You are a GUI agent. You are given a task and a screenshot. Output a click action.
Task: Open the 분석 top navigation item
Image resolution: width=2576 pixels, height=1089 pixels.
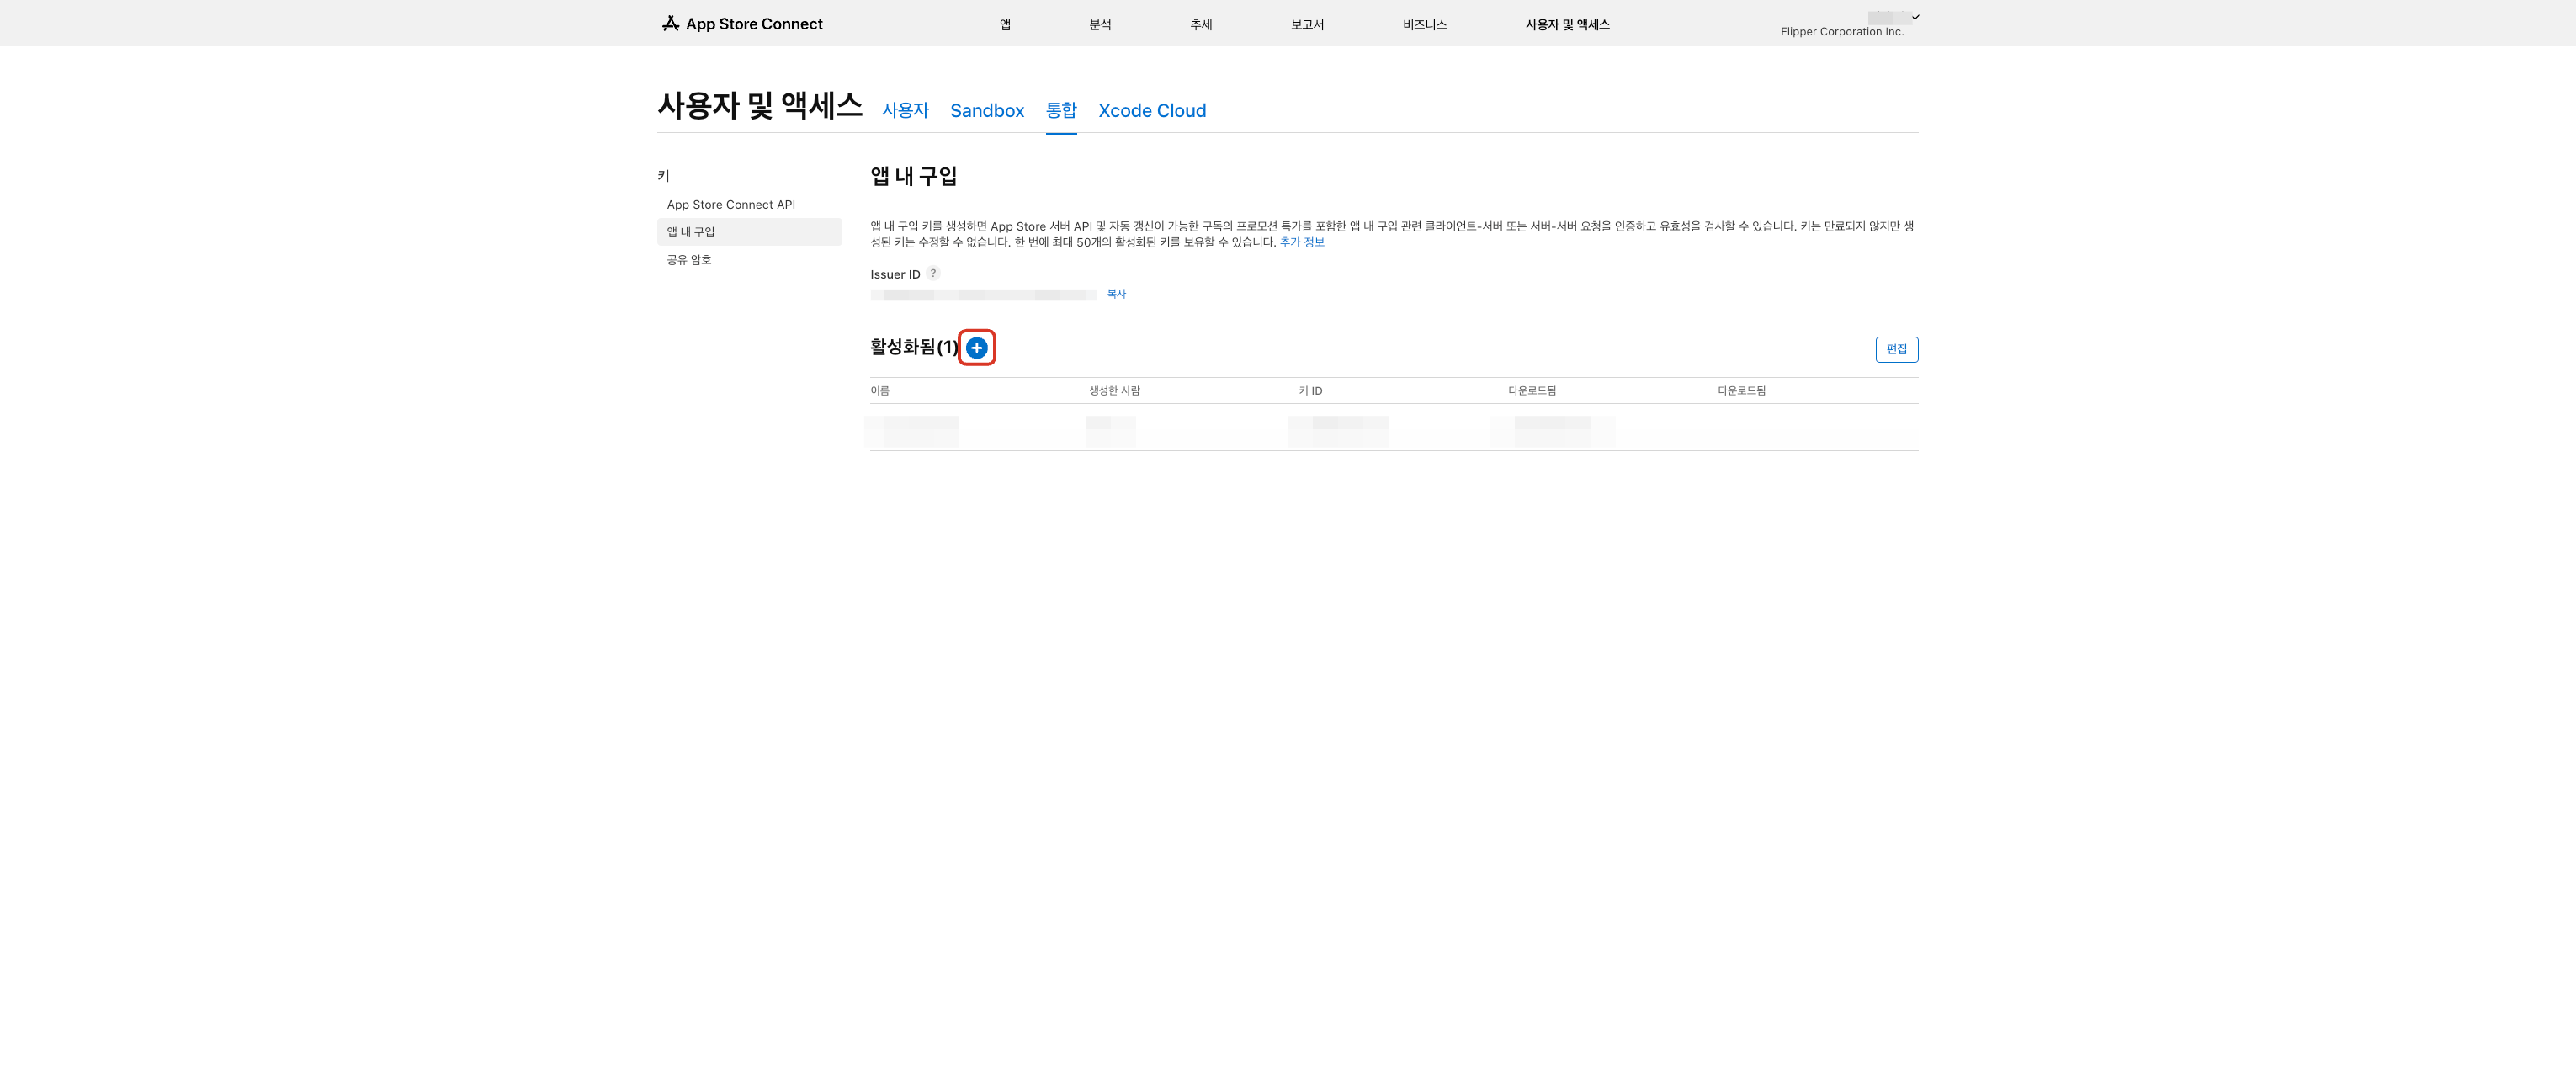[1100, 24]
